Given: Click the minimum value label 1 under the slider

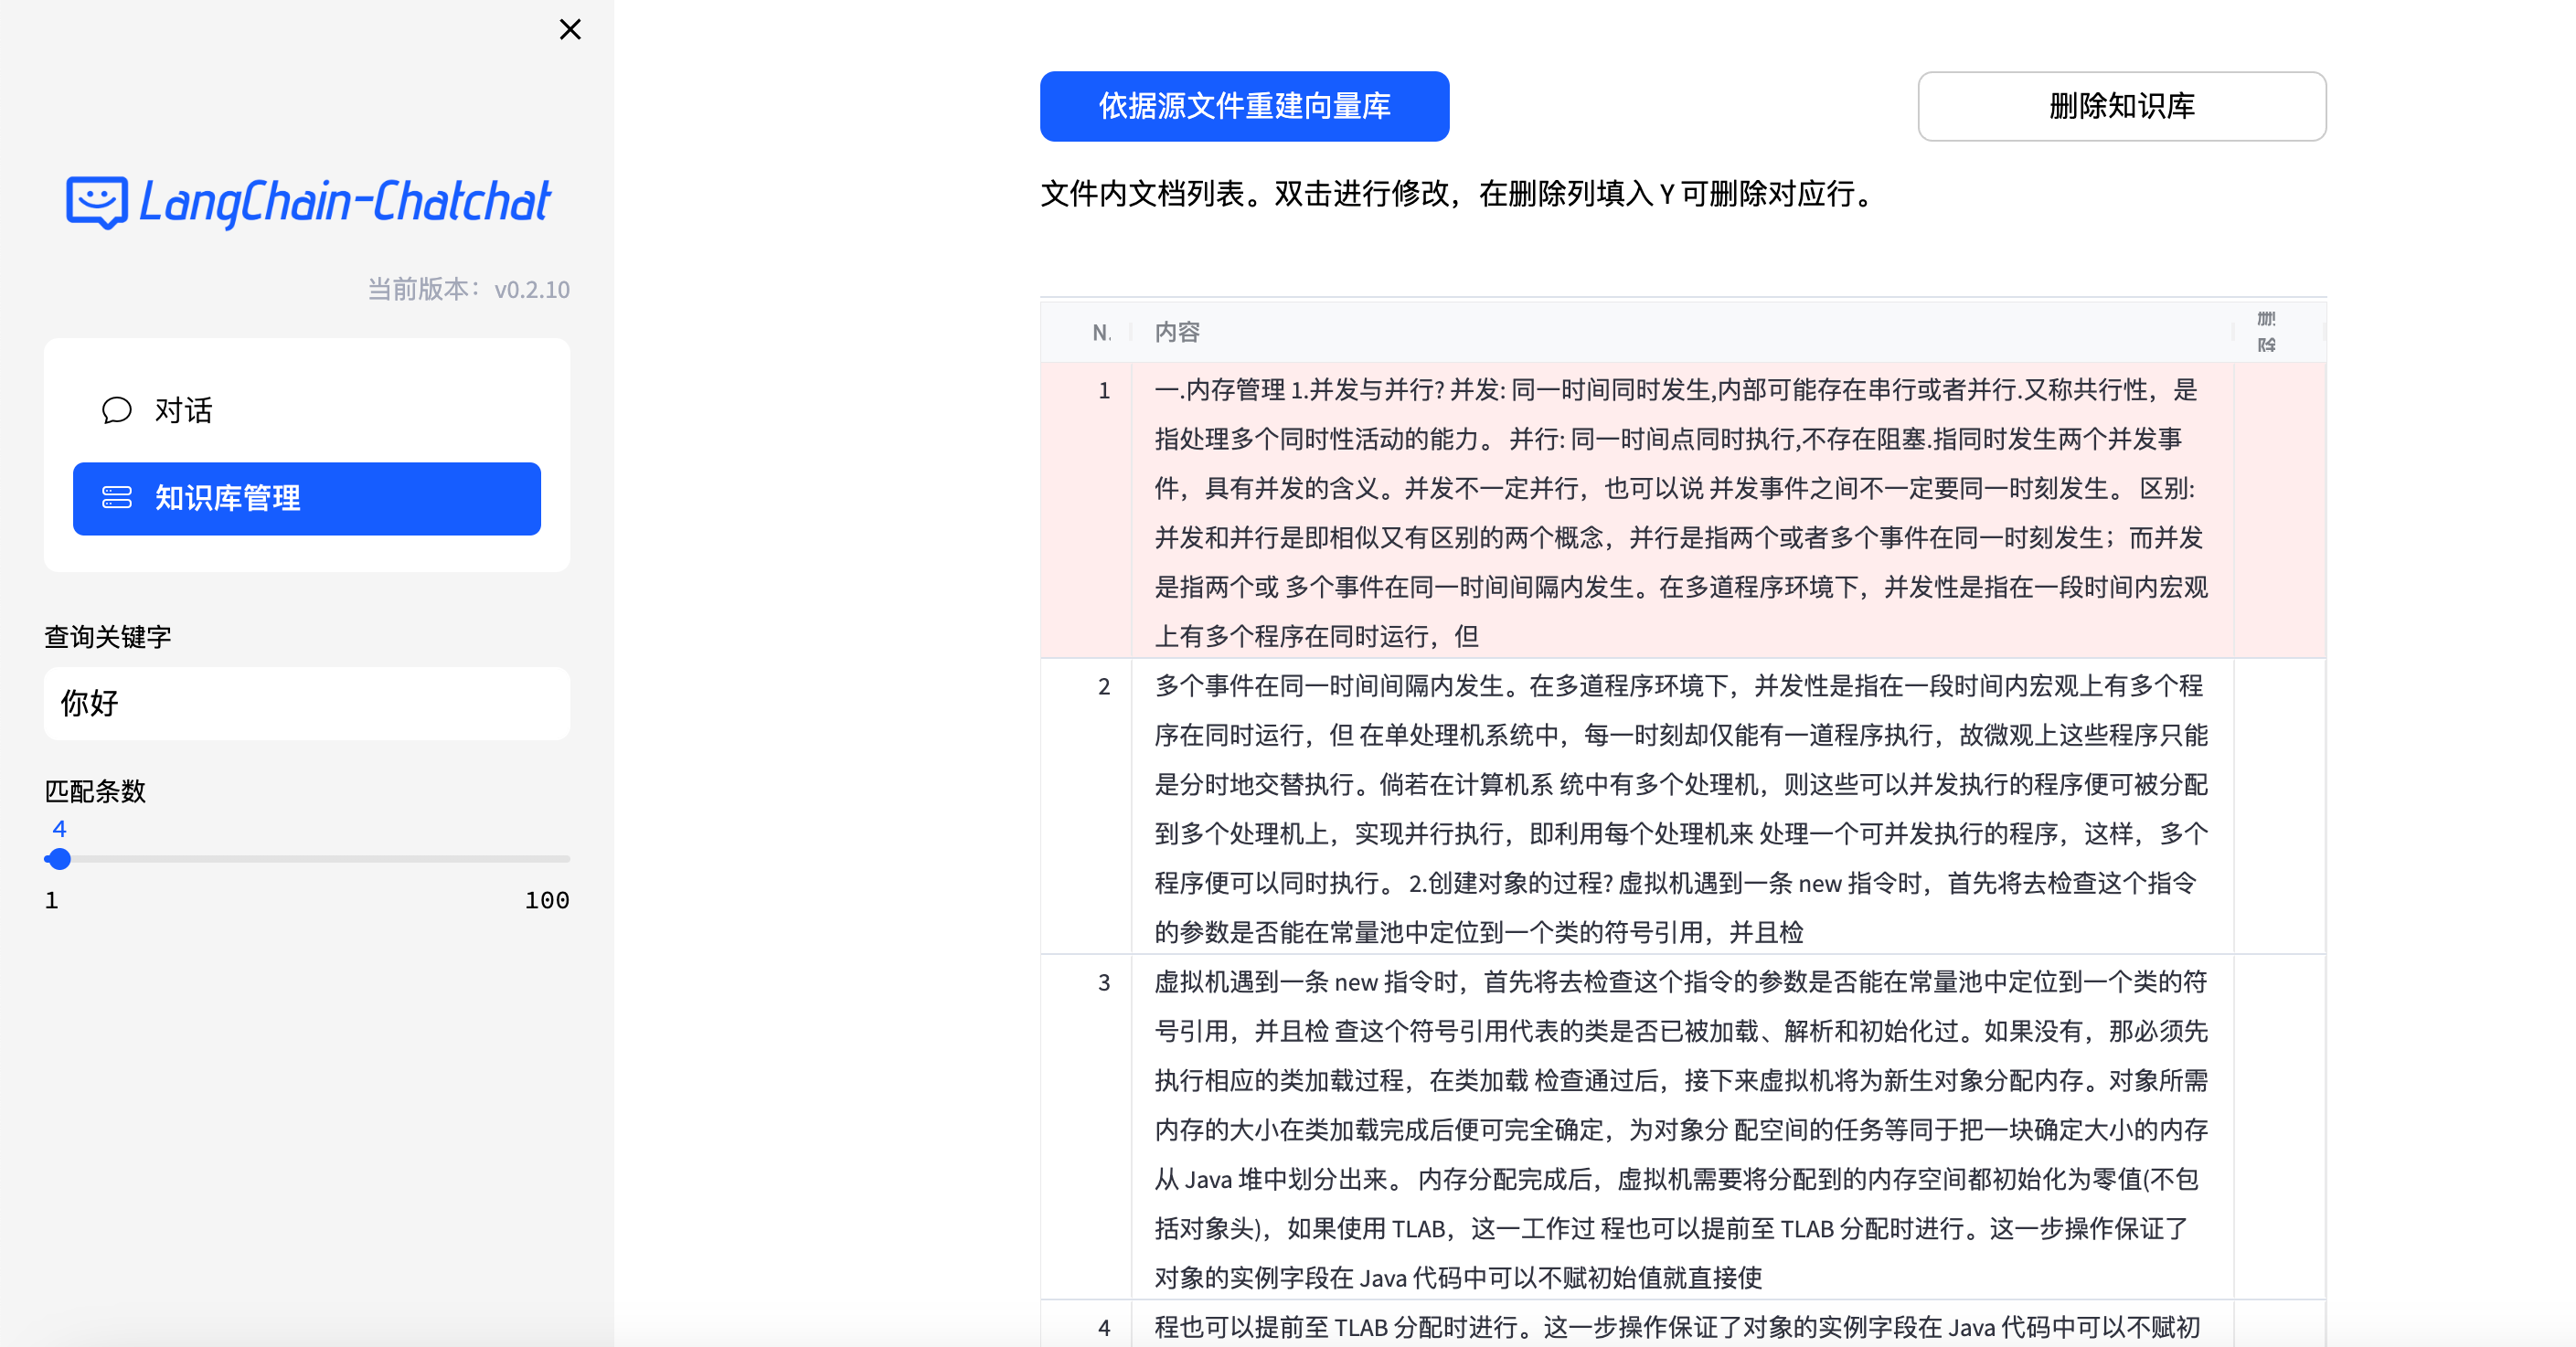Looking at the screenshot, I should pyautogui.click(x=51, y=899).
